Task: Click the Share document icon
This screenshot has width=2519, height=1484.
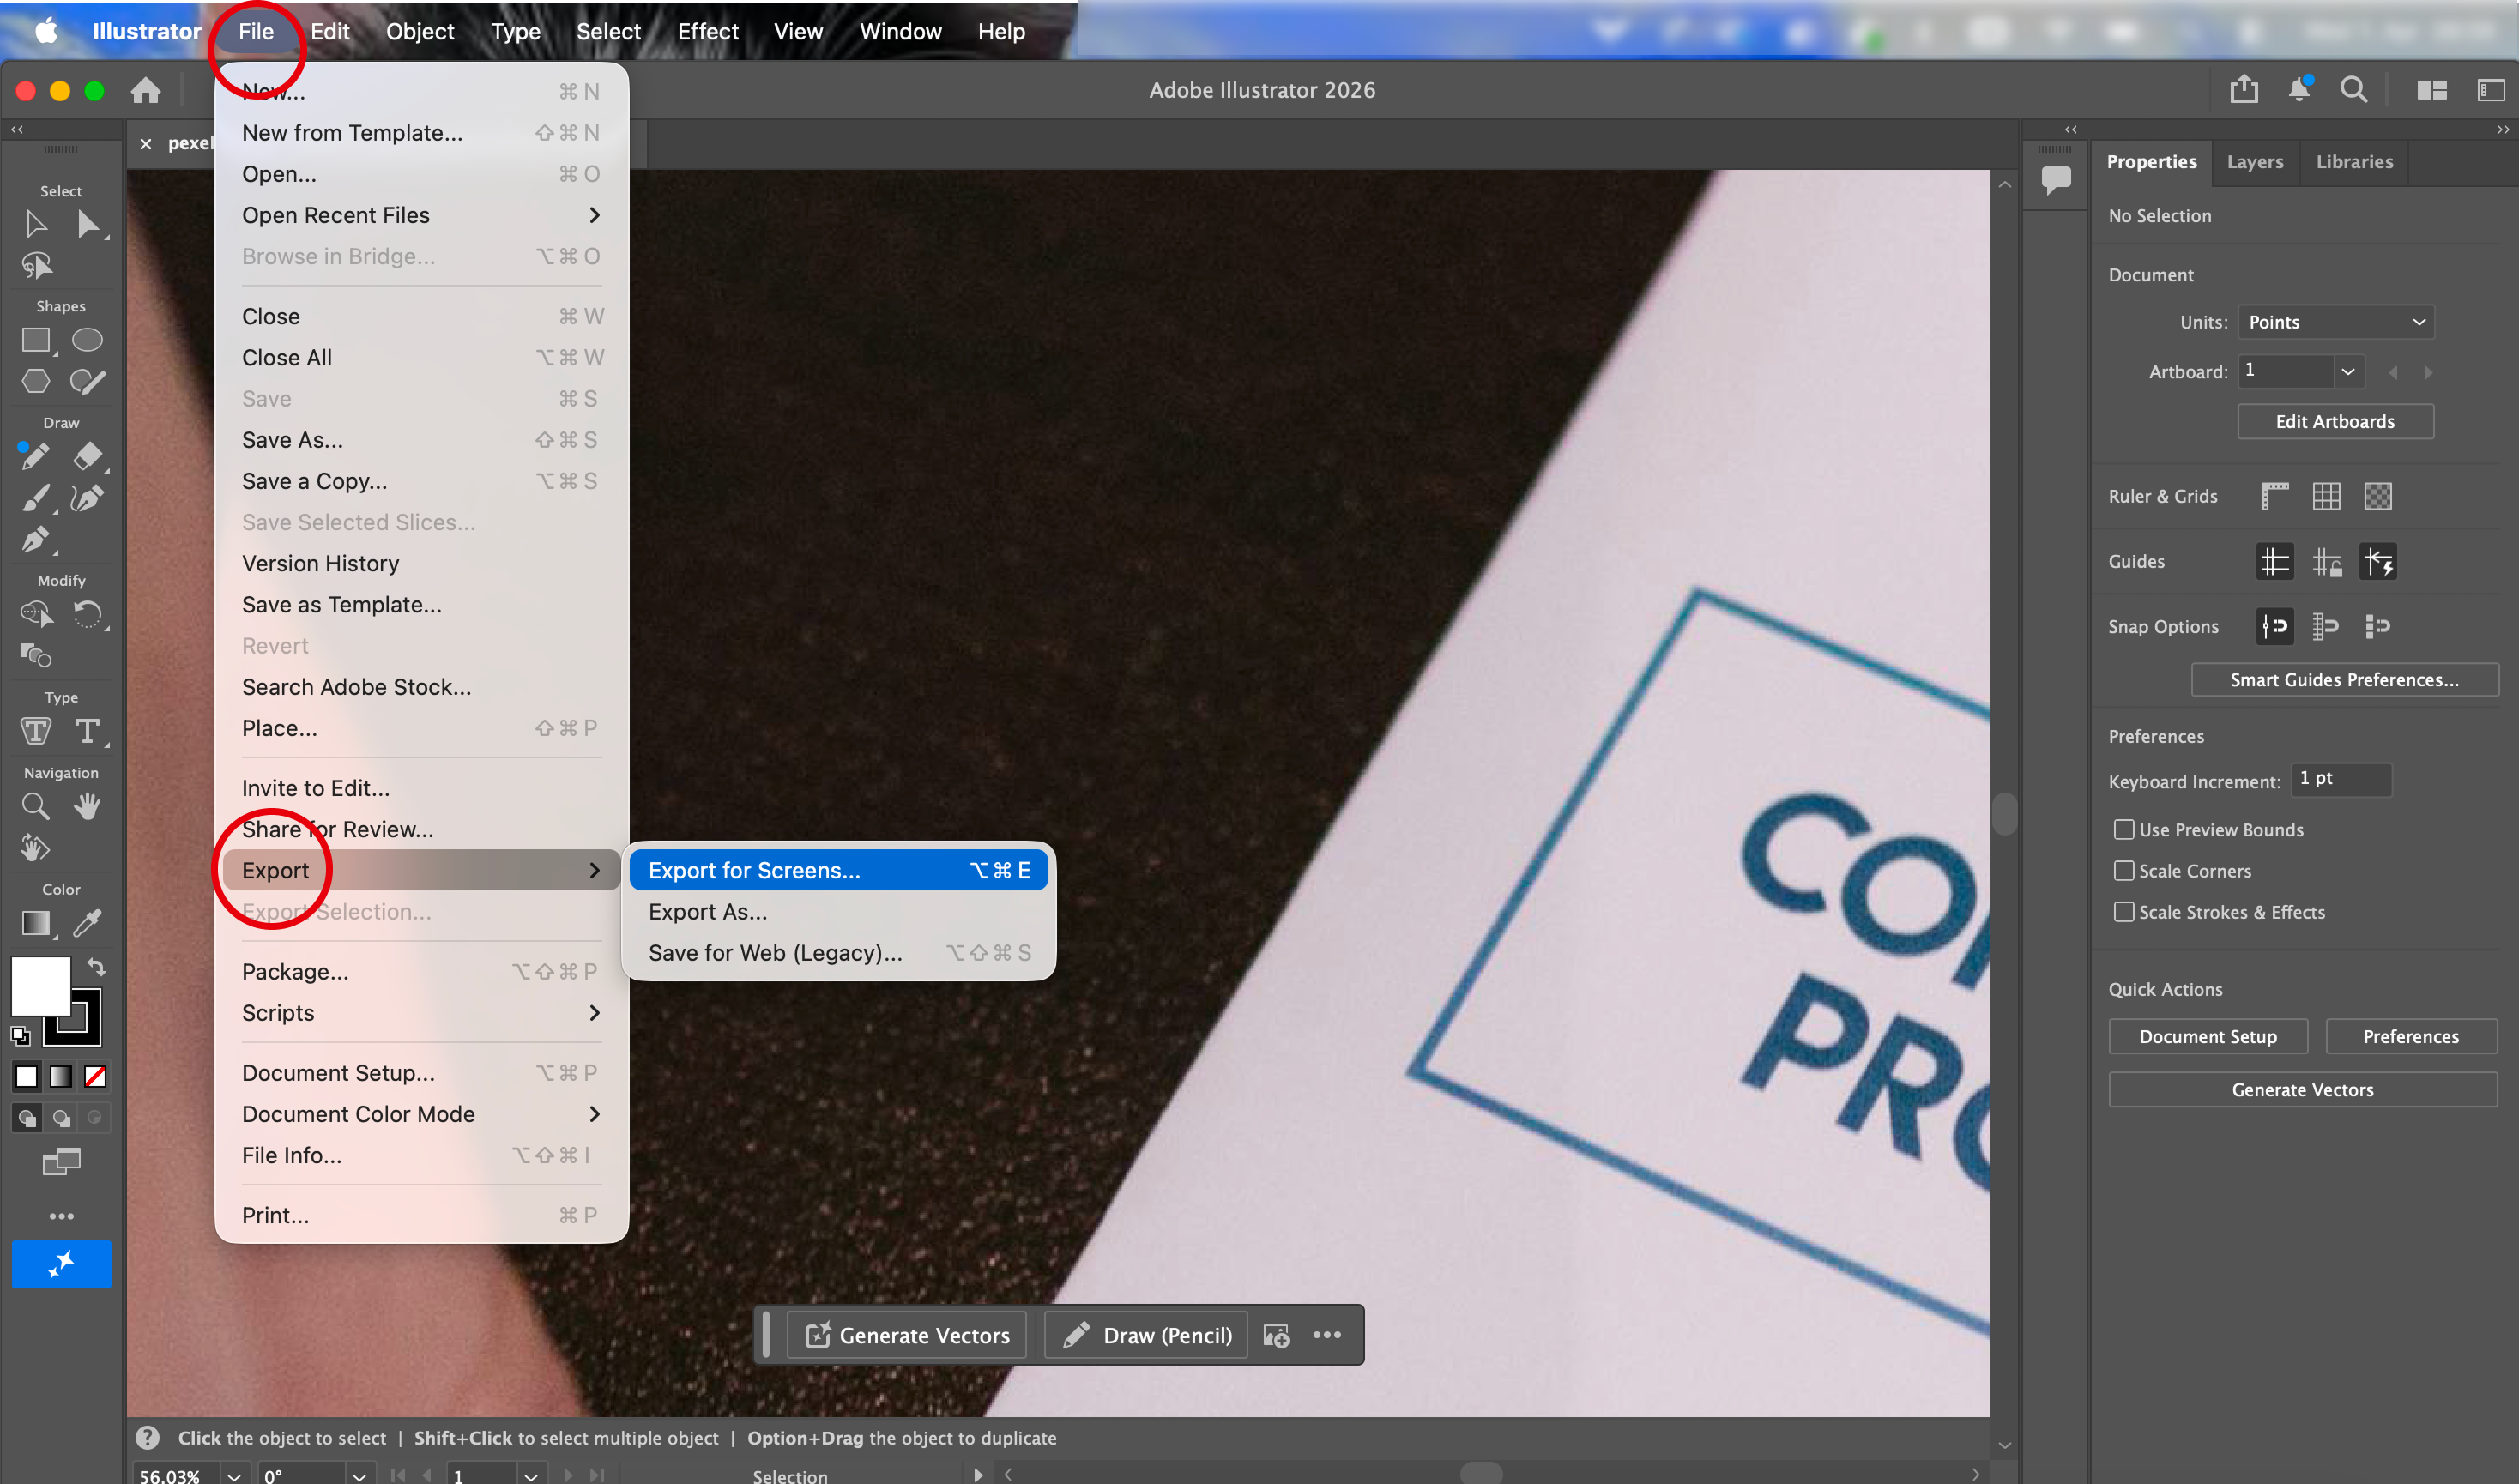Action: point(2243,89)
